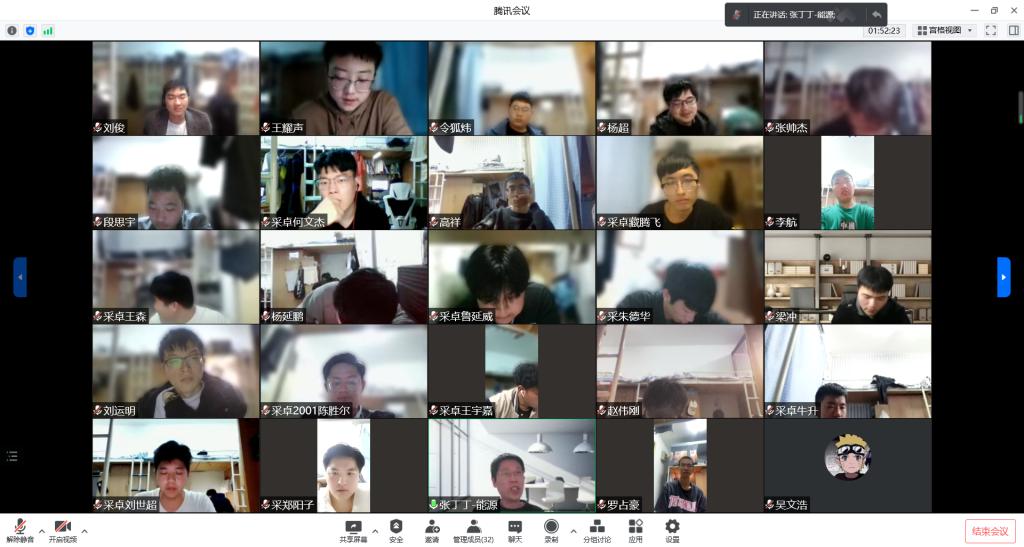Turn on the camera (开启视频)
Viewport: 1024px width, 547px height.
click(x=62, y=530)
